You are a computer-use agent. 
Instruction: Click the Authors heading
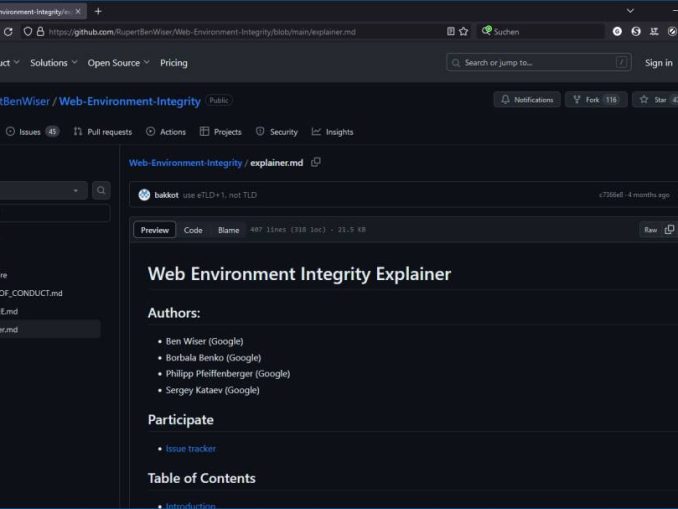[x=174, y=313]
